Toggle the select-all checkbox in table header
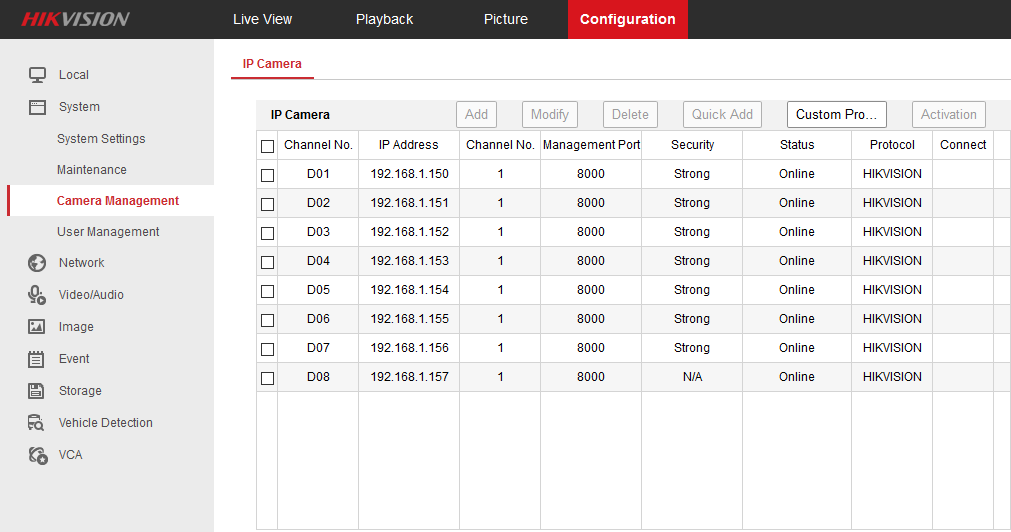 tap(267, 146)
